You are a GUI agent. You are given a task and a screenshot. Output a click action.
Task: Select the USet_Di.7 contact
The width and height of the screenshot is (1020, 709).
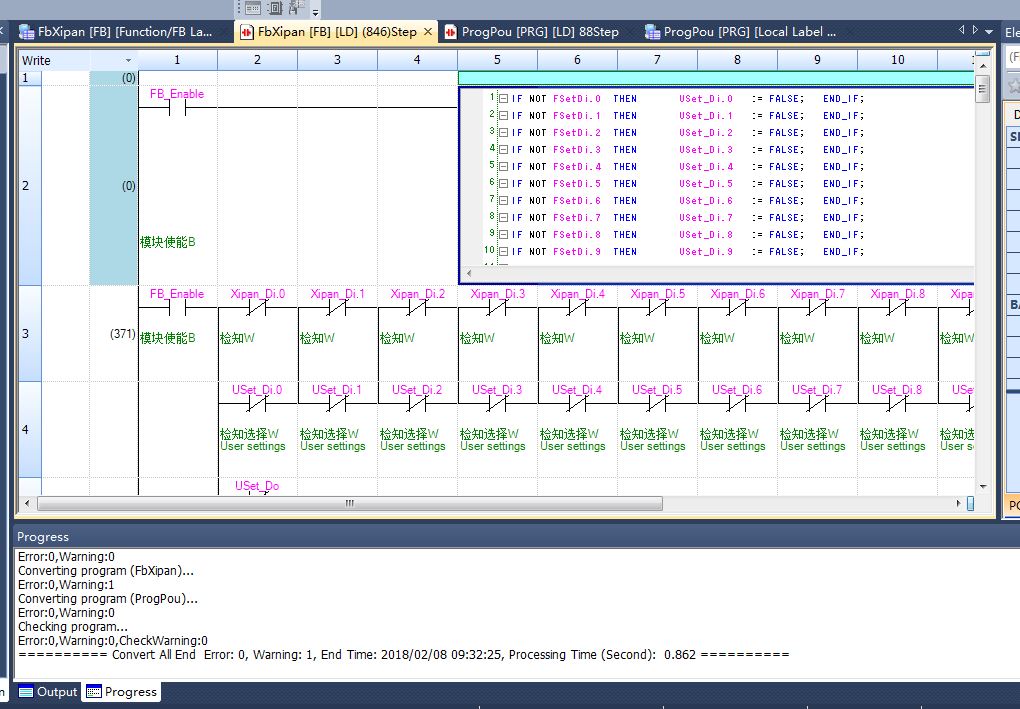click(x=817, y=403)
